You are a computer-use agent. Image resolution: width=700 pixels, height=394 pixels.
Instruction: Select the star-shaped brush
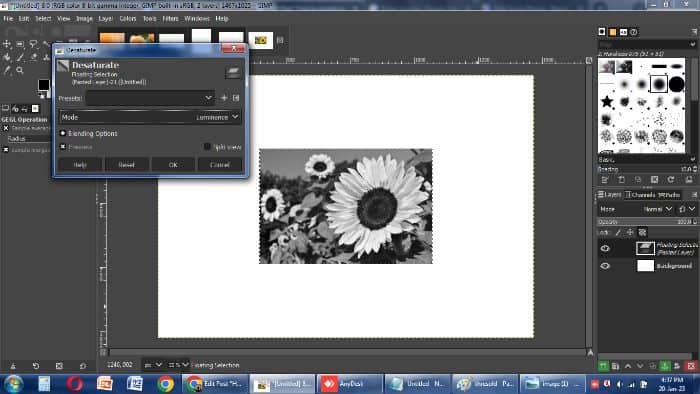(x=607, y=101)
